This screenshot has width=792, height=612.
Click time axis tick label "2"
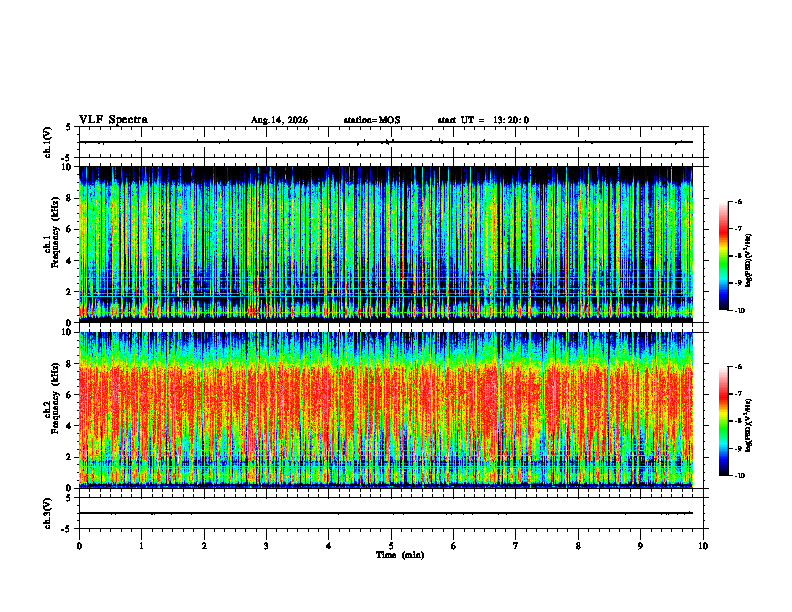(204, 546)
